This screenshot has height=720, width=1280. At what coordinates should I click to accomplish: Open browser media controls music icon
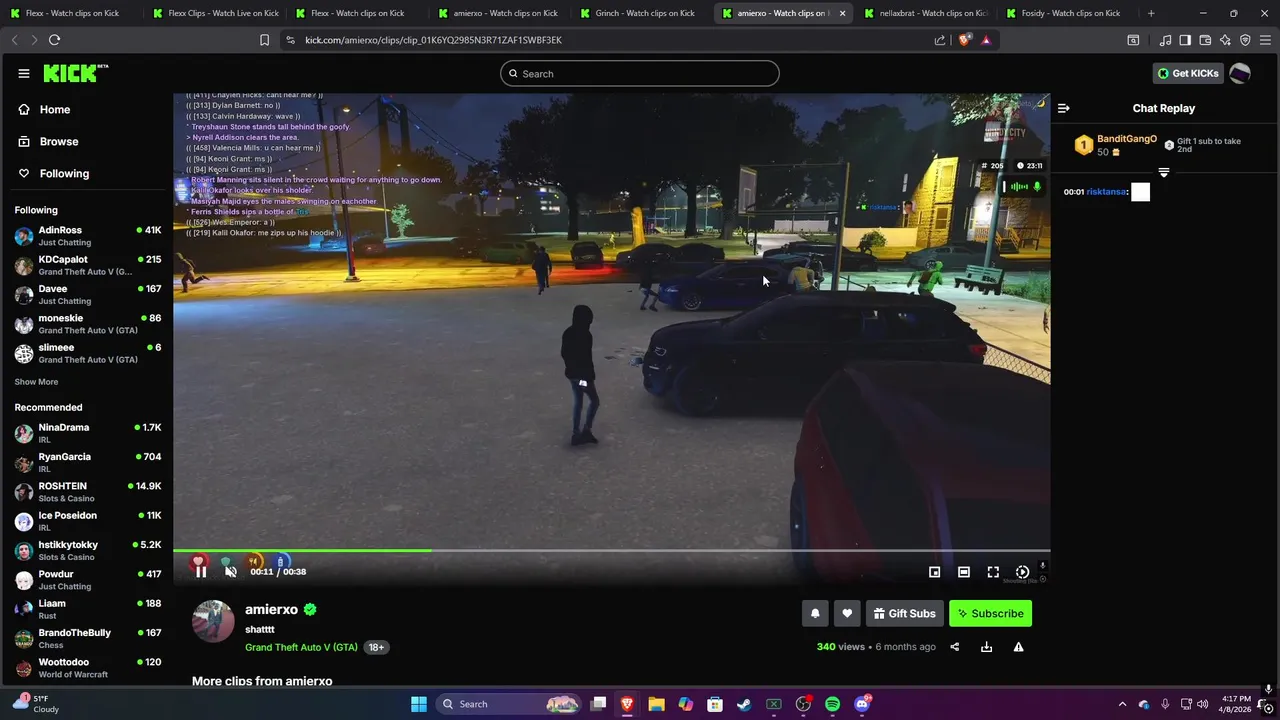(x=1165, y=40)
